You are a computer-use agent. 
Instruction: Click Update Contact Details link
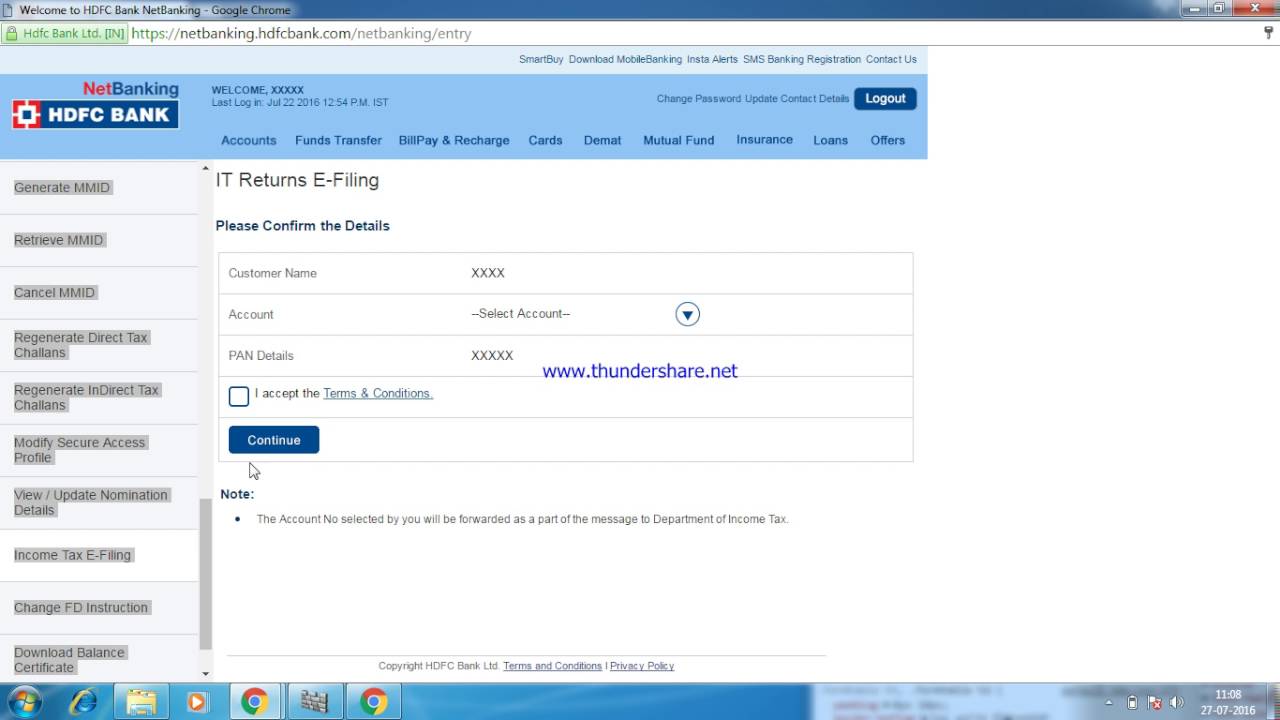[x=797, y=98]
